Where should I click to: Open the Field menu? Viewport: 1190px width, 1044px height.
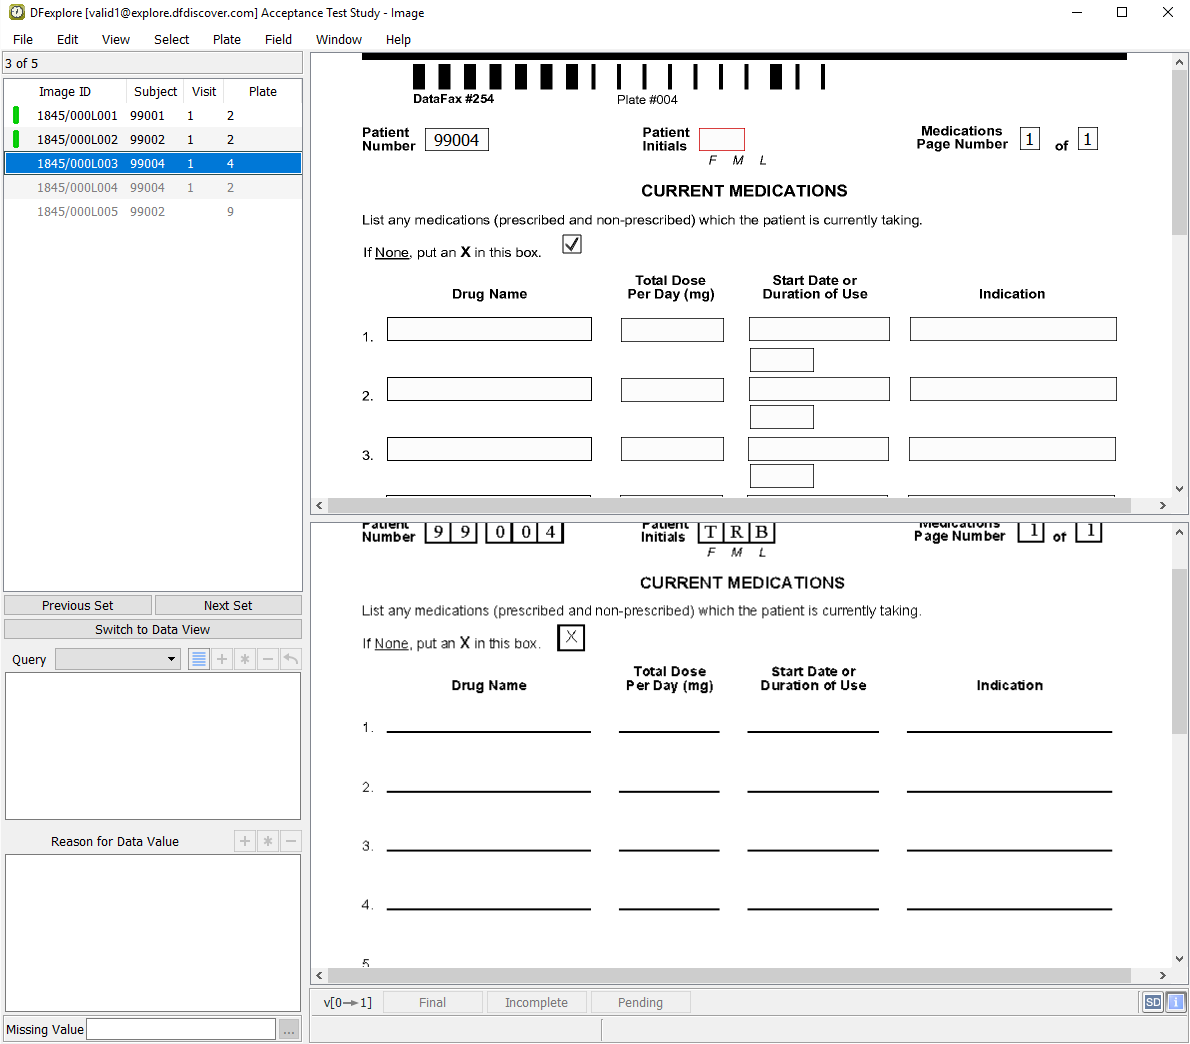coord(278,40)
